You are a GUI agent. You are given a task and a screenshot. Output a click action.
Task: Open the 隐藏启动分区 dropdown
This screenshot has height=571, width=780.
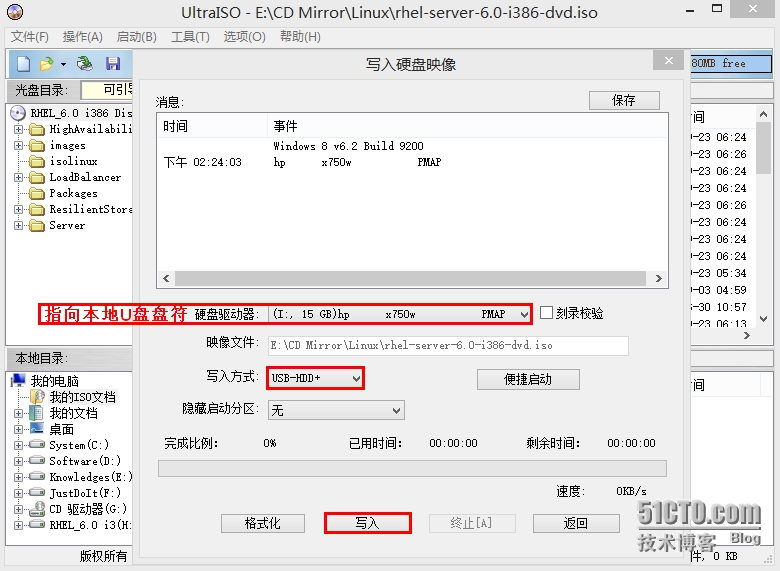coord(336,410)
